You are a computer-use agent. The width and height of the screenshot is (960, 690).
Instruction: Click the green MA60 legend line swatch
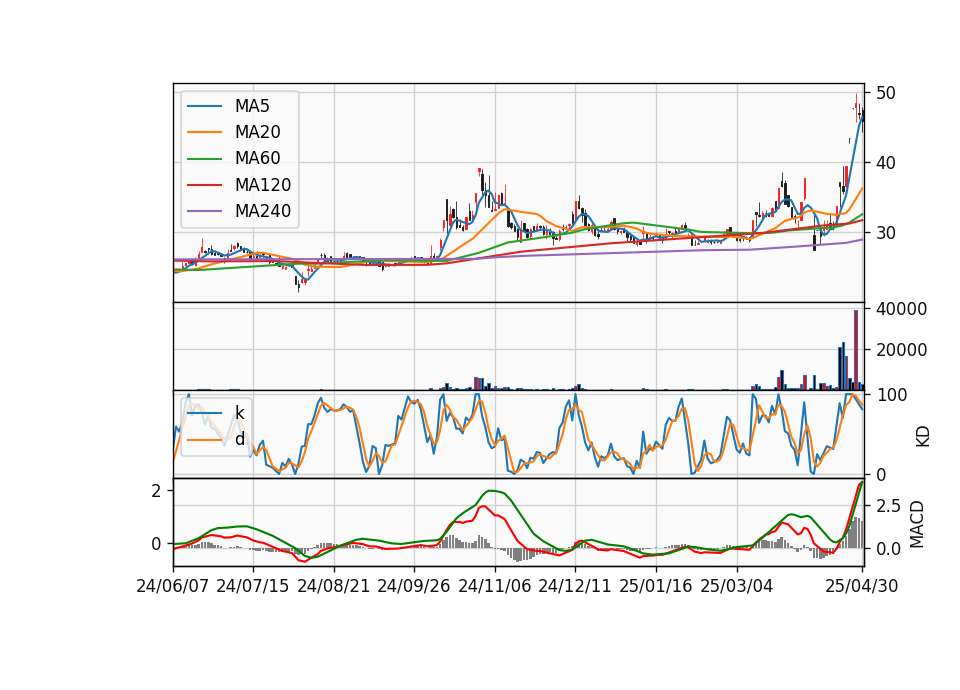click(x=204, y=159)
